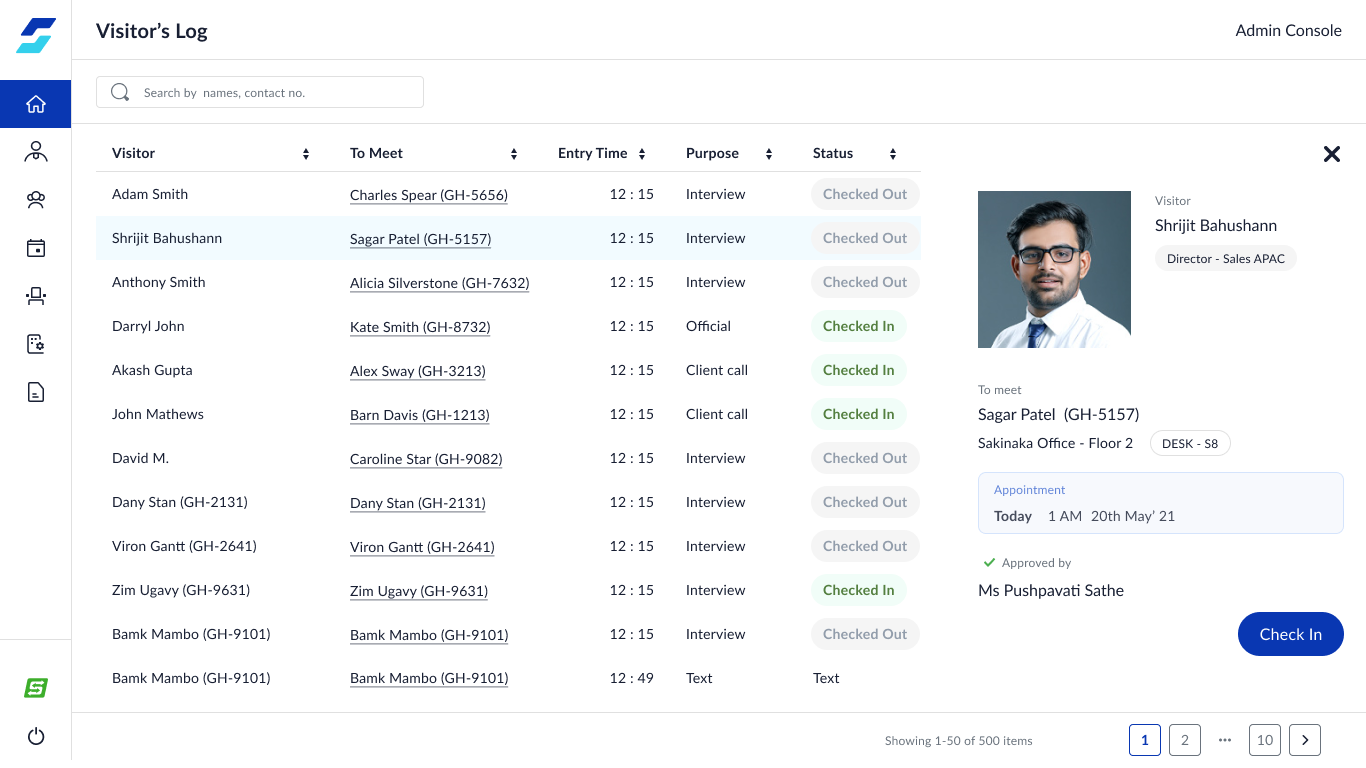Click Checked In status for Darryl John
Viewport: 1366px width, 768px height.
[x=859, y=326]
